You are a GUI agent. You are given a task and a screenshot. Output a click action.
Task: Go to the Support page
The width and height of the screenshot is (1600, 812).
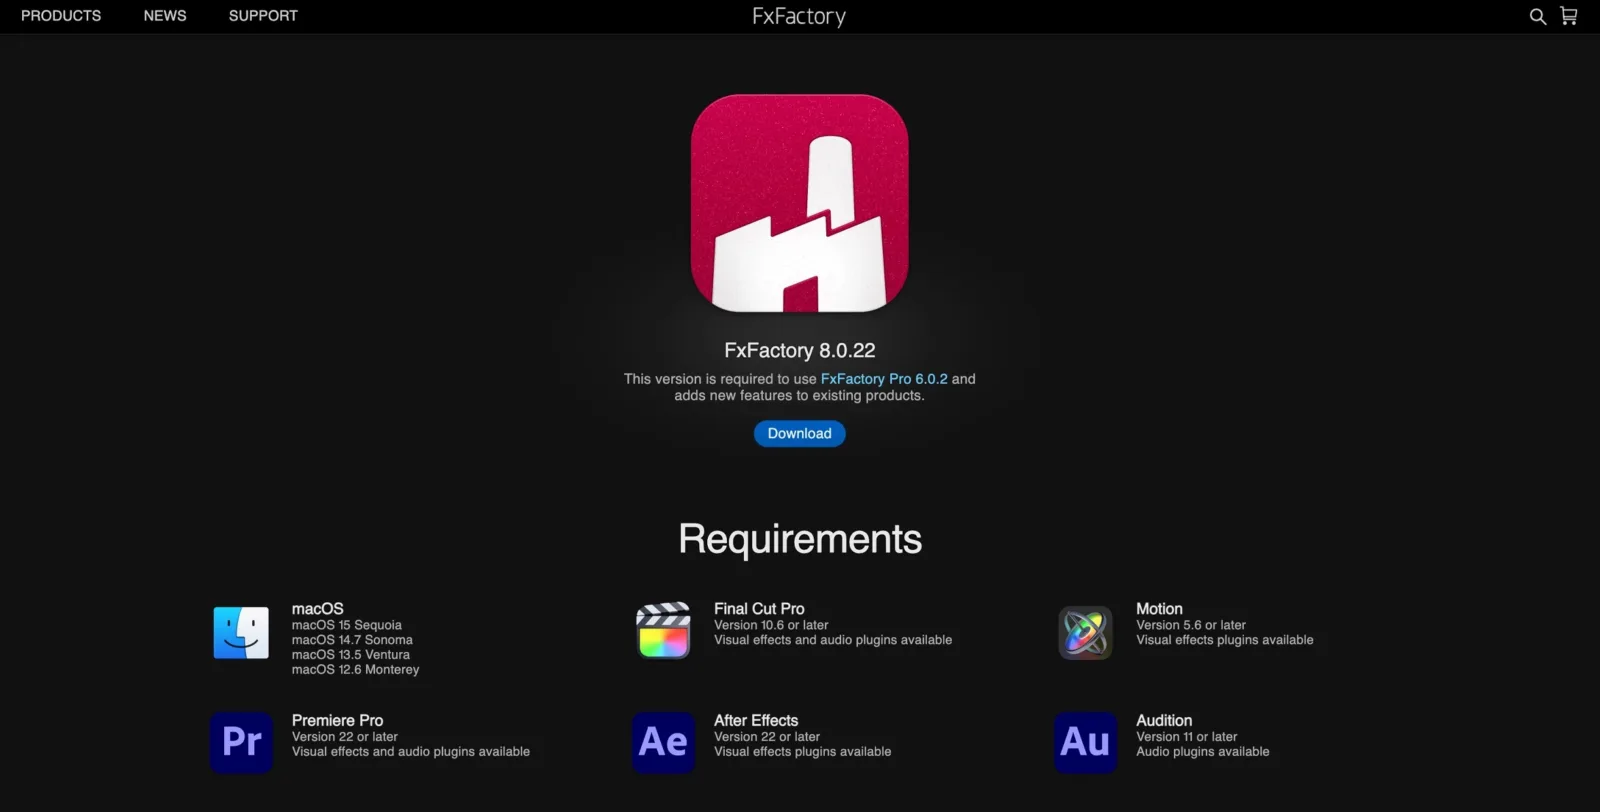pos(263,16)
